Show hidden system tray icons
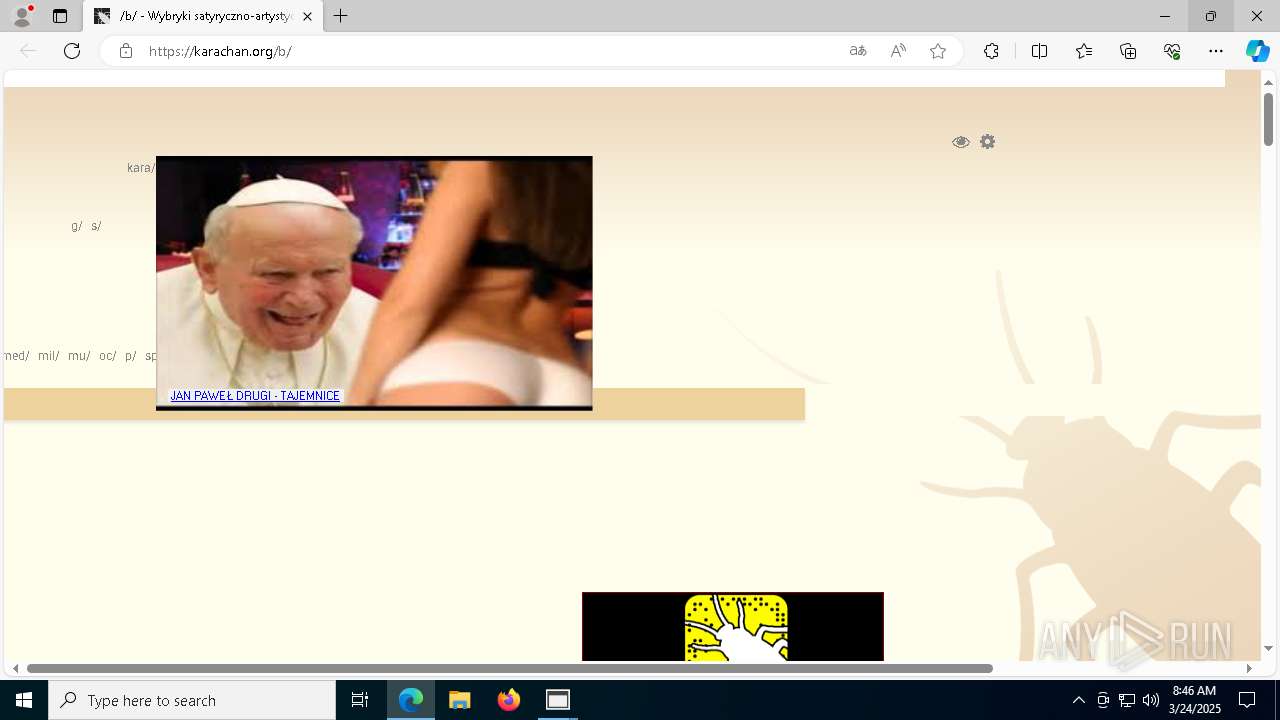The image size is (1280, 720). point(1078,700)
